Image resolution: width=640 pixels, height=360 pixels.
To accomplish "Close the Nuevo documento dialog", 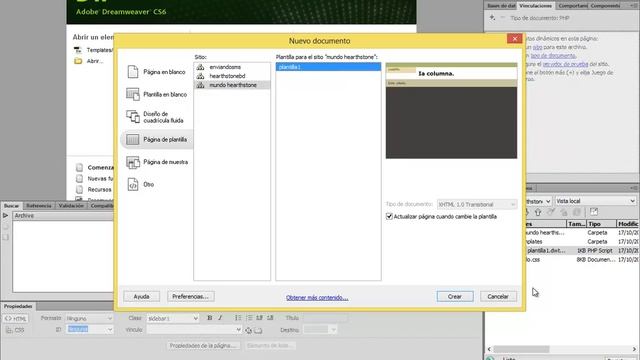I will (514, 38).
